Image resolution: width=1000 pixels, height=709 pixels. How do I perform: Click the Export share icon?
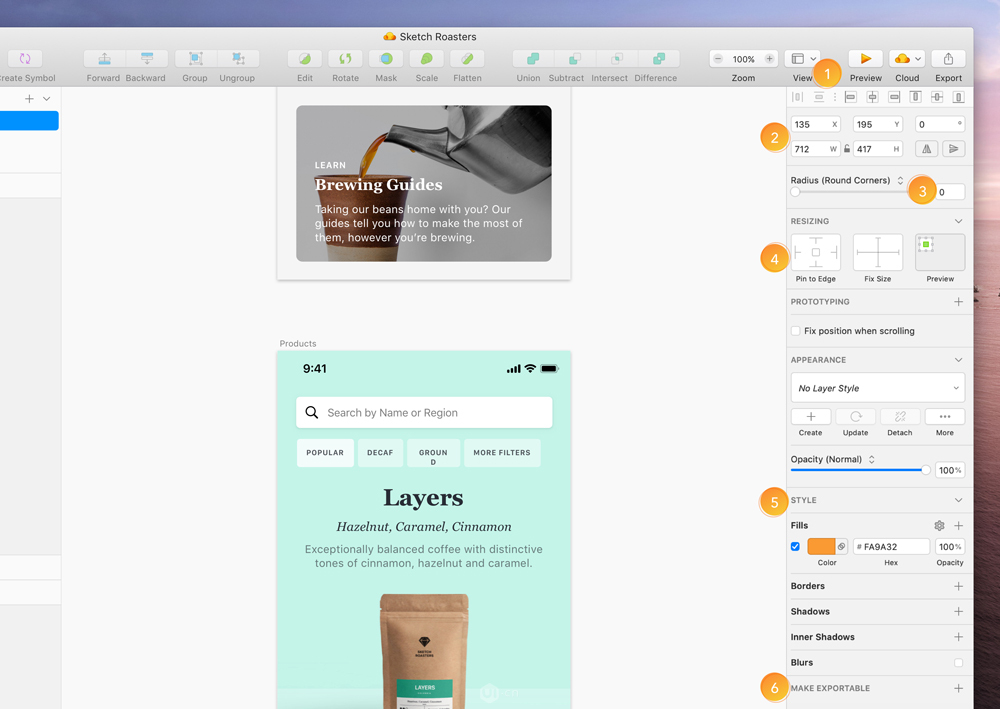(948, 59)
